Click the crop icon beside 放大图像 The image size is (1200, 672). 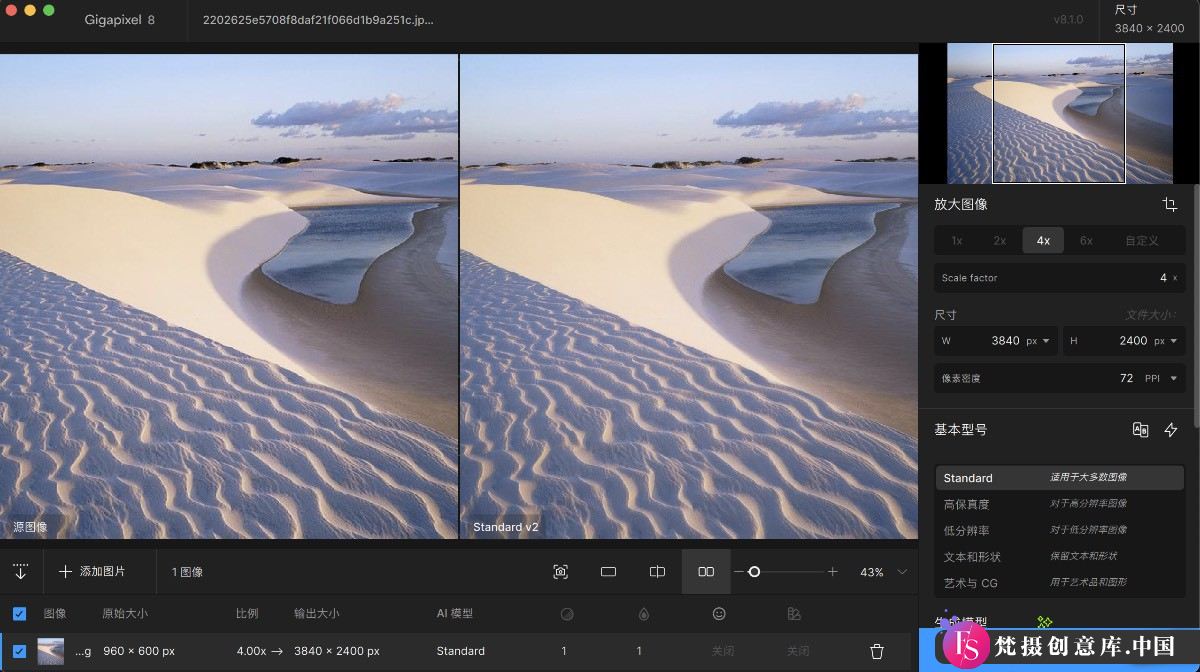click(x=1169, y=204)
